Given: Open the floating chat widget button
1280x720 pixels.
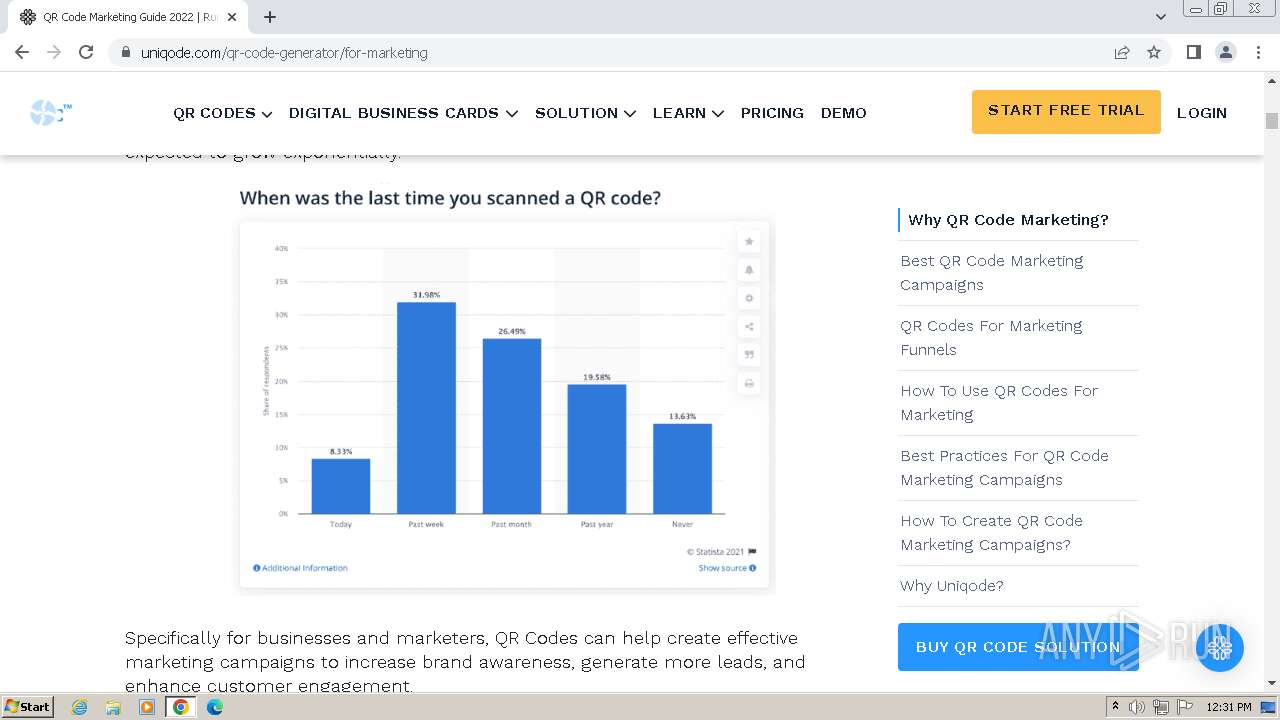Looking at the screenshot, I should point(1219,648).
